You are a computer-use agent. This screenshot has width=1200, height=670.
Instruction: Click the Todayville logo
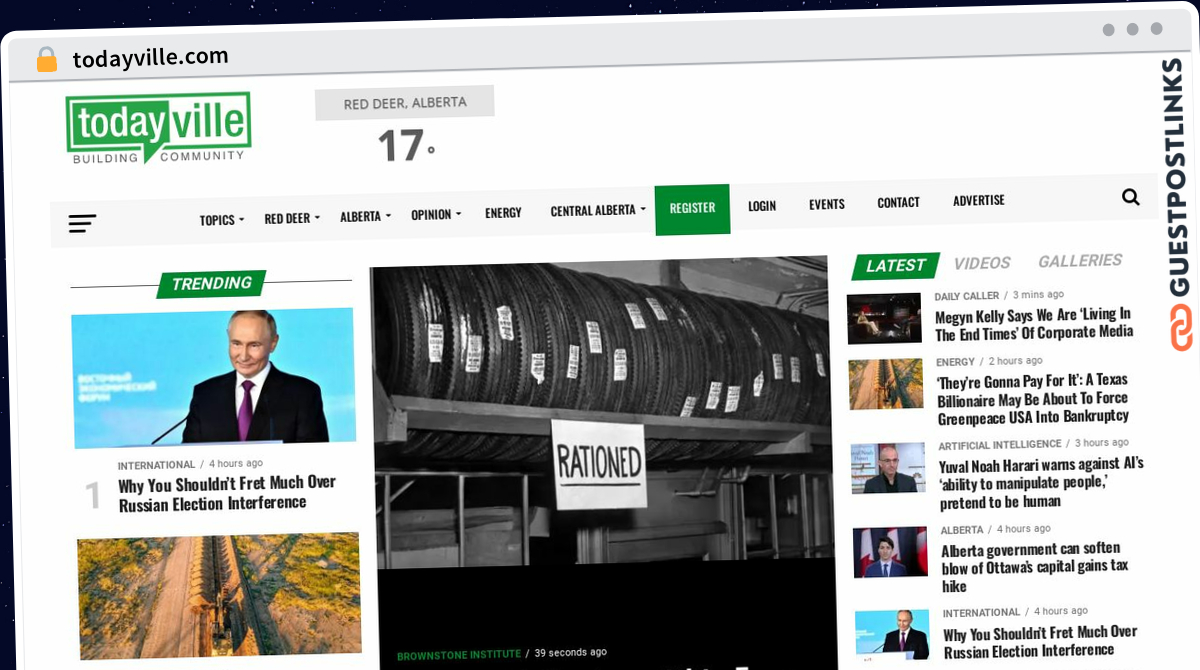[158, 128]
